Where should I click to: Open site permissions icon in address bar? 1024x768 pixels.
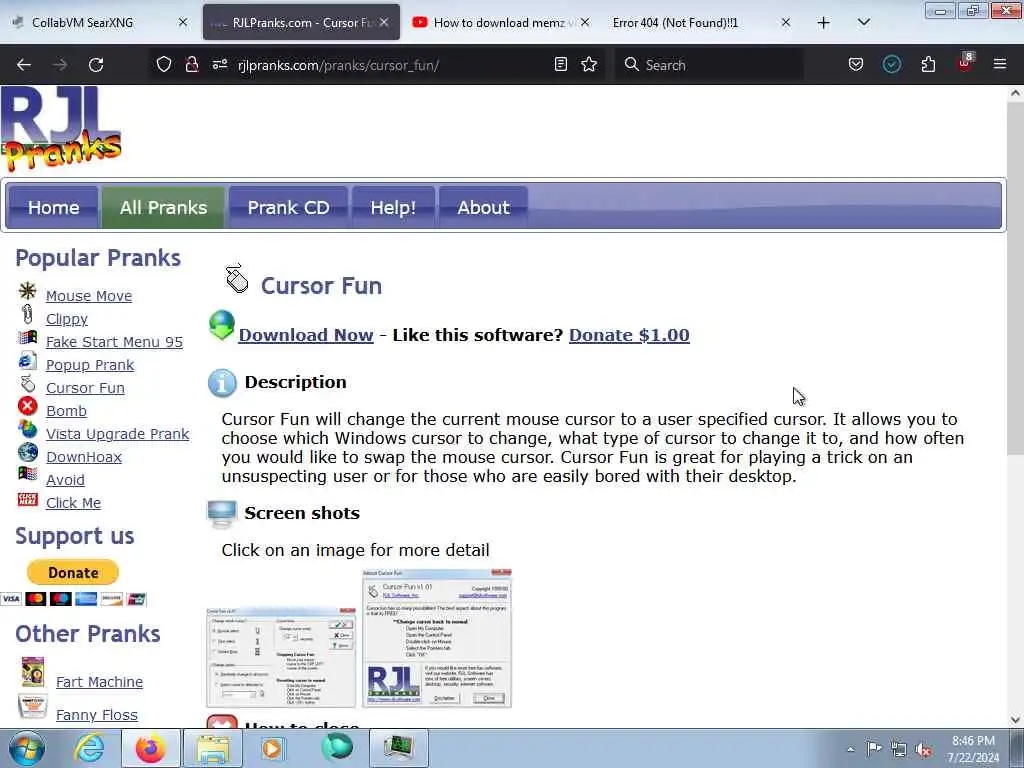pyautogui.click(x=220, y=64)
